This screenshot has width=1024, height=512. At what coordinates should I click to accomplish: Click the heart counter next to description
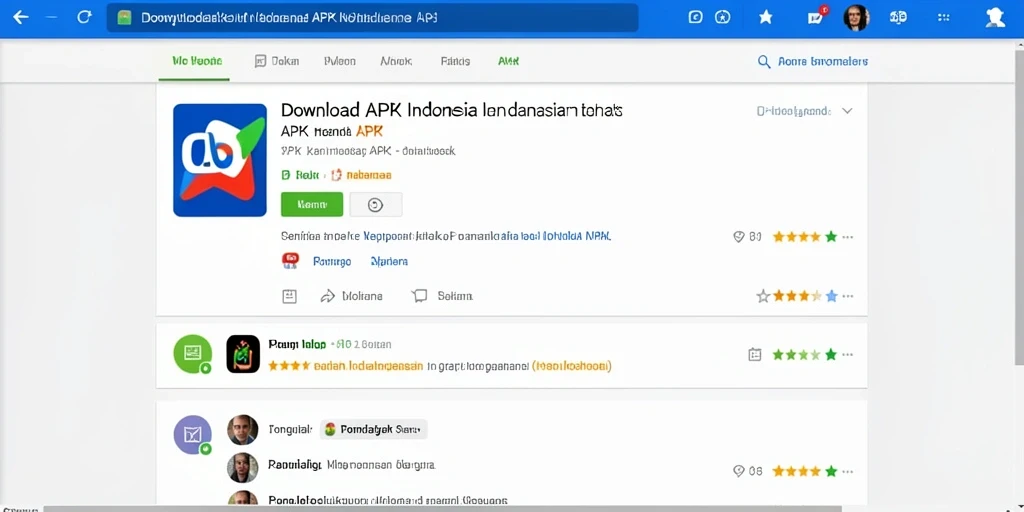747,236
